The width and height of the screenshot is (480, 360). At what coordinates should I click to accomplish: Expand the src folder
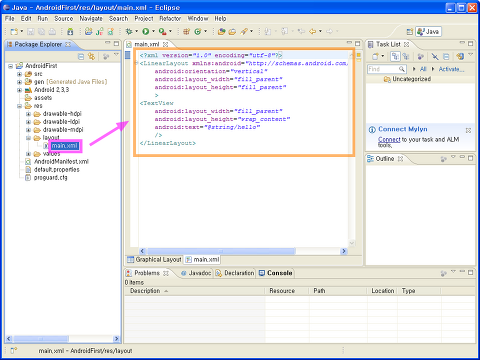coord(19,74)
